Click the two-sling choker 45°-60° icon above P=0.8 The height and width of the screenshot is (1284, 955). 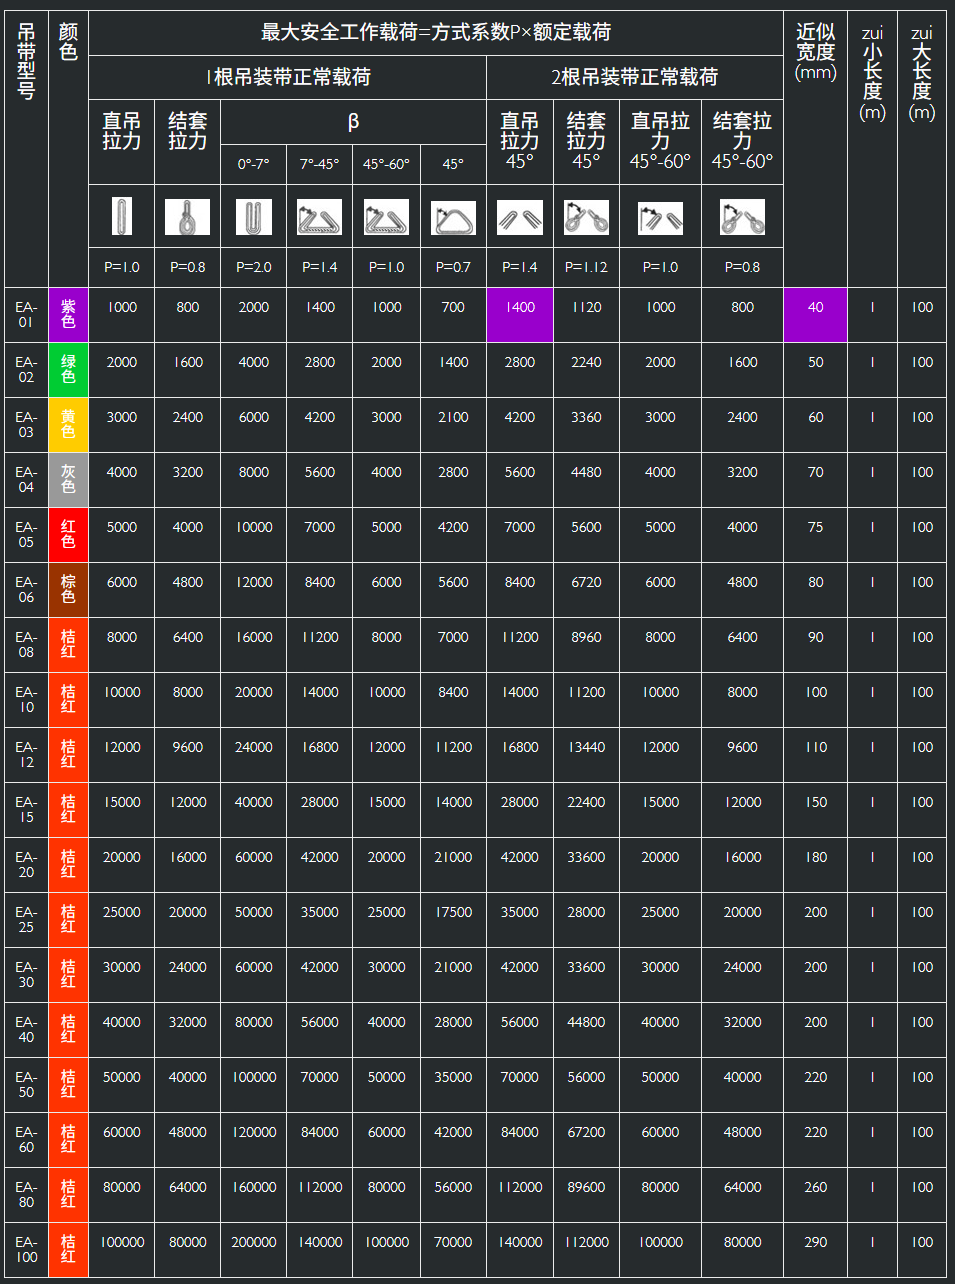click(742, 217)
